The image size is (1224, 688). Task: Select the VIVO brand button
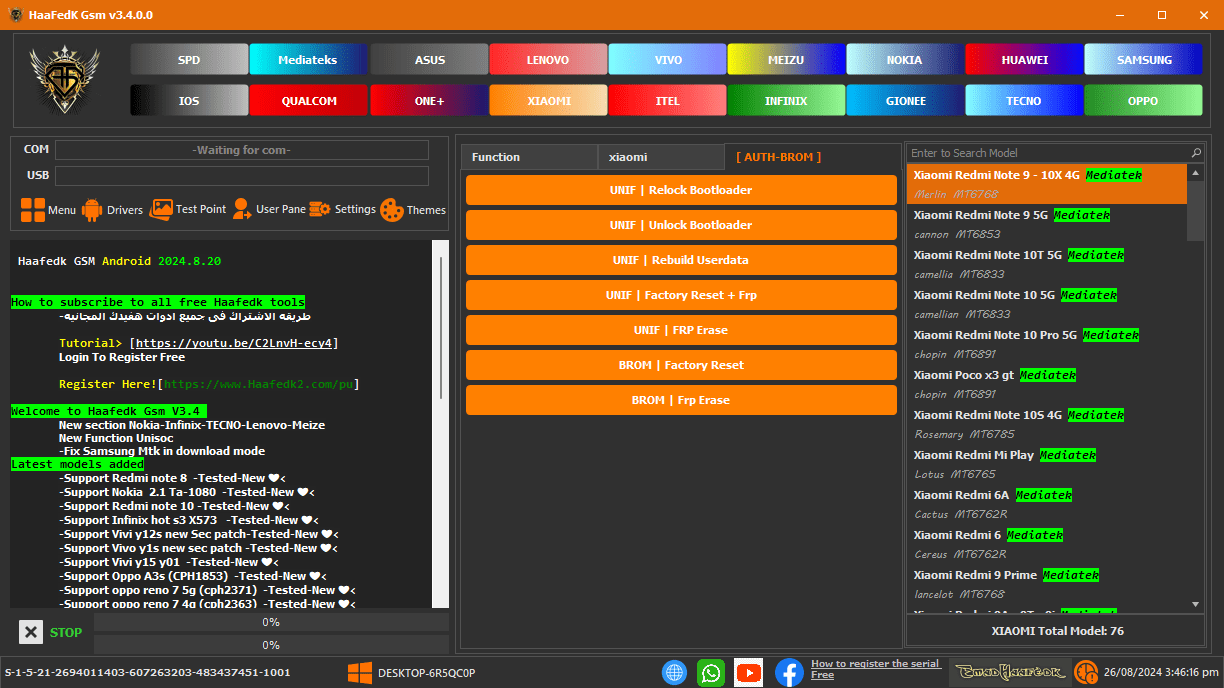point(667,59)
